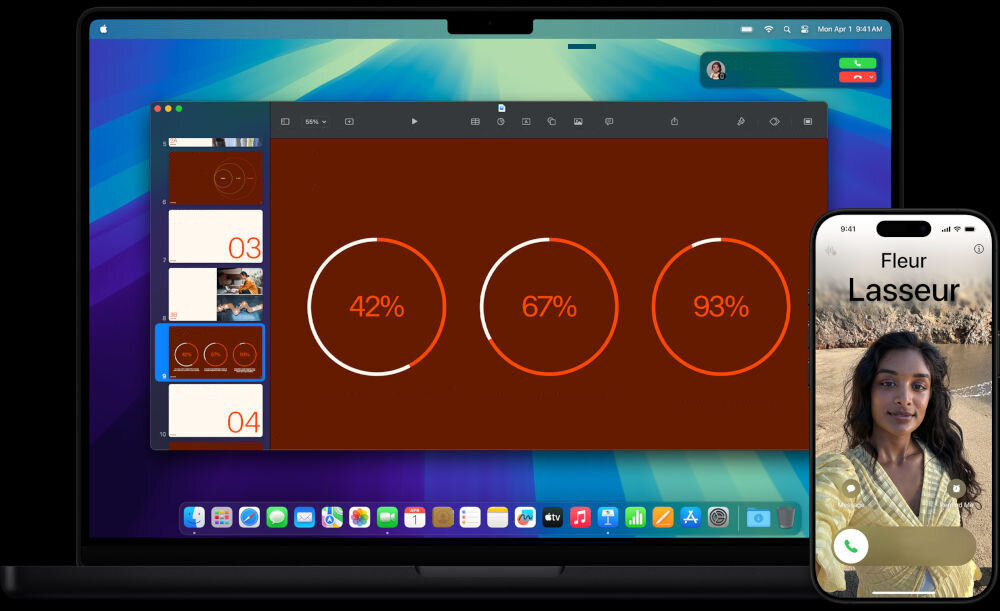Click caller avatar in call notification
The width and height of the screenshot is (1000, 611).
716,70
